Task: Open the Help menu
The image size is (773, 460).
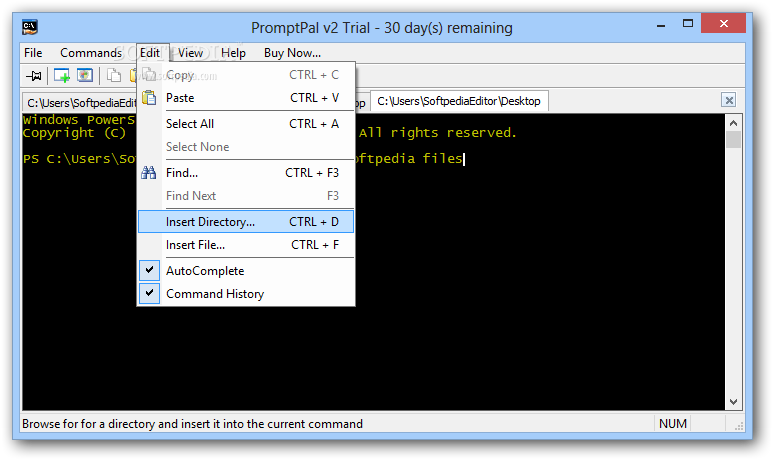Action: (x=233, y=53)
